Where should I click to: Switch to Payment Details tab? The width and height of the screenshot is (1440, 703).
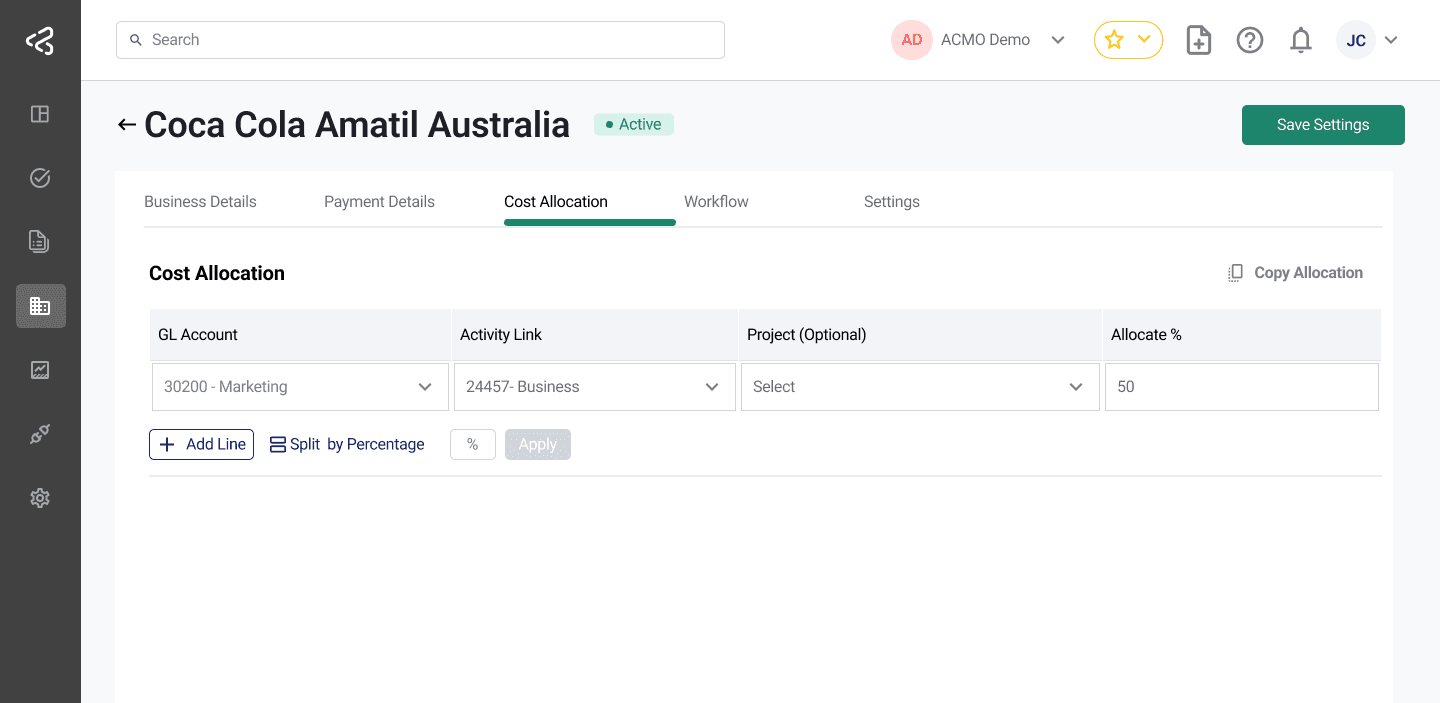click(379, 201)
